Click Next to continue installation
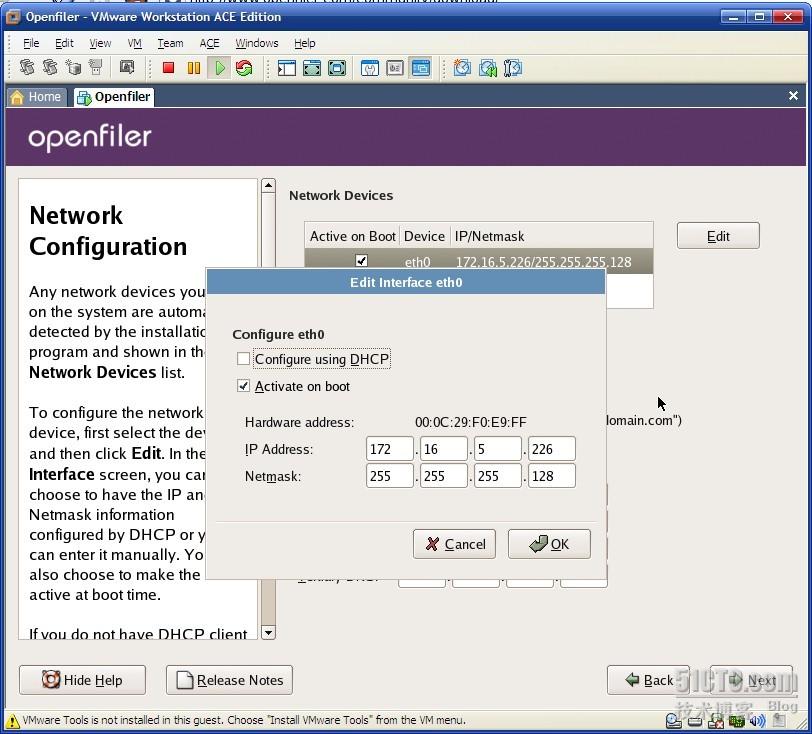Screen dimensions: 812x734 (x=751, y=680)
